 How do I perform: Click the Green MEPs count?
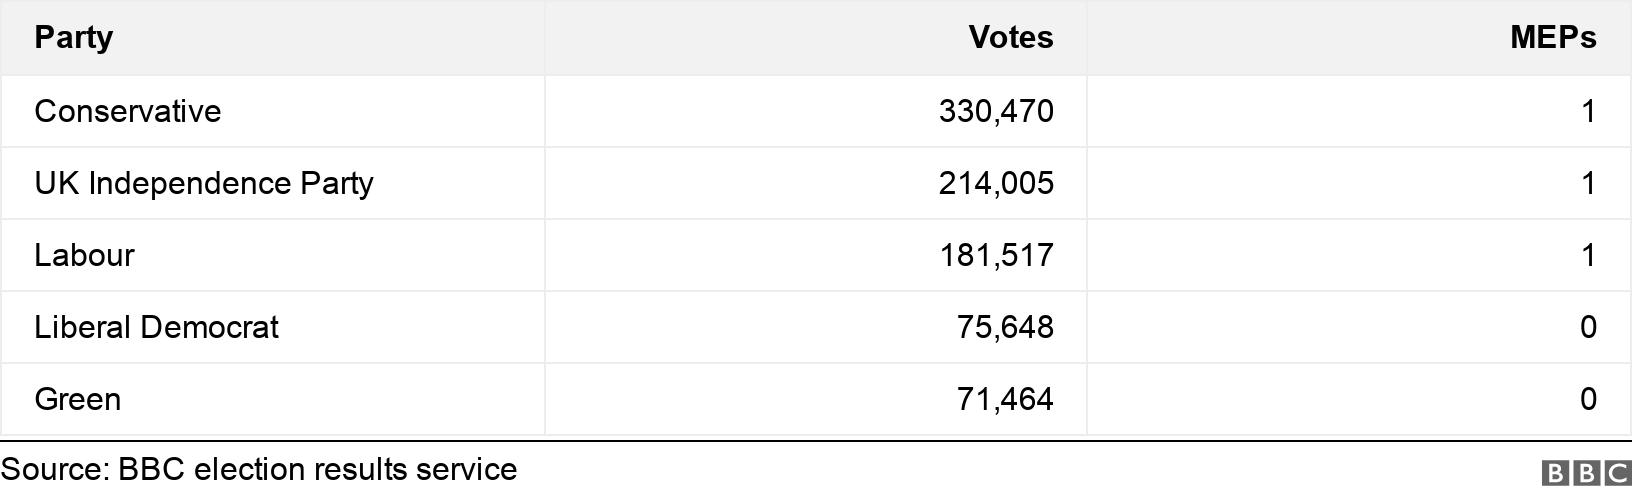click(1588, 399)
